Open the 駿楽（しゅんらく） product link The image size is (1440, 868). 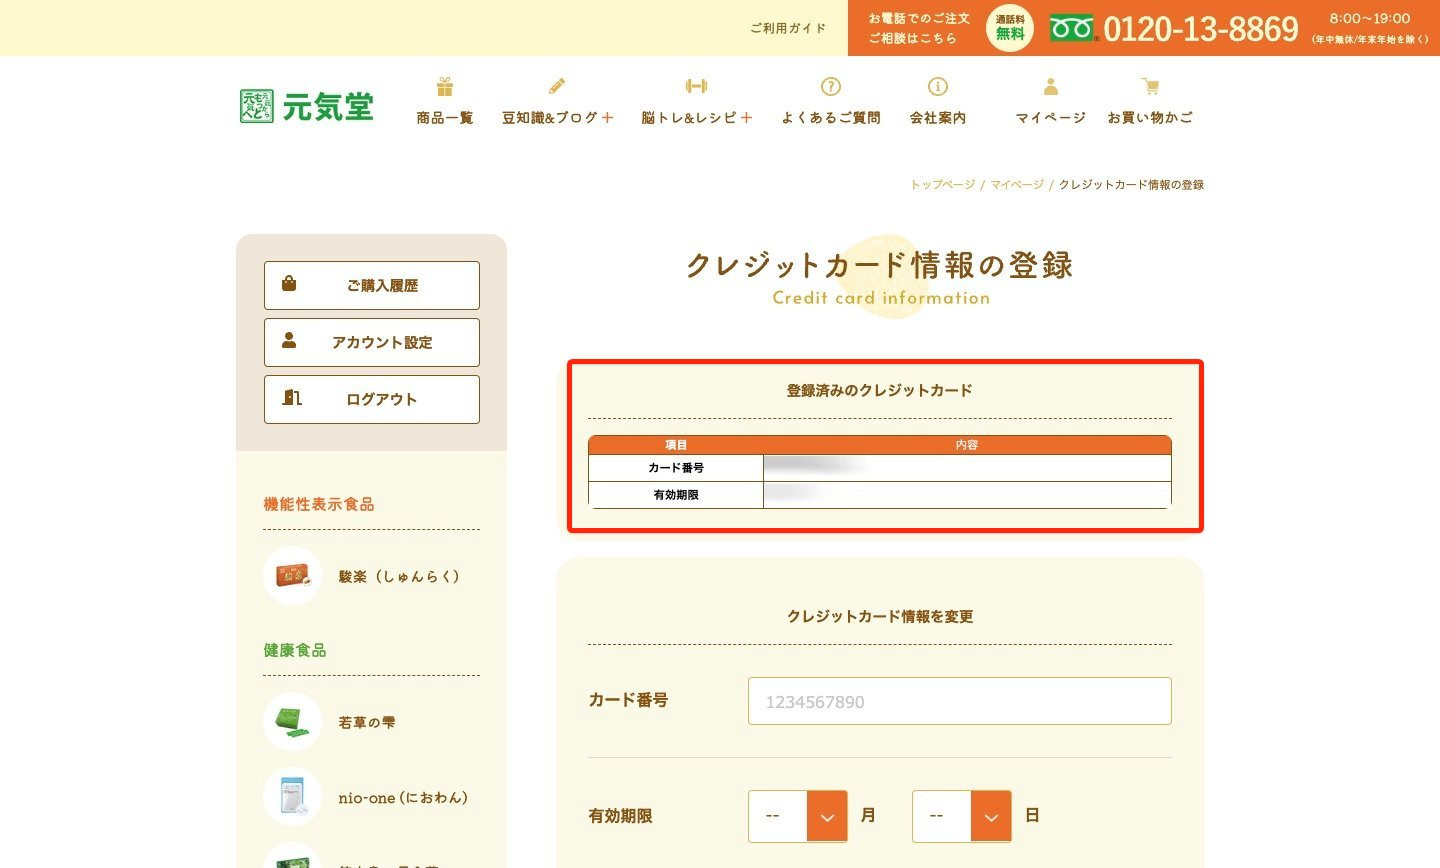click(399, 576)
